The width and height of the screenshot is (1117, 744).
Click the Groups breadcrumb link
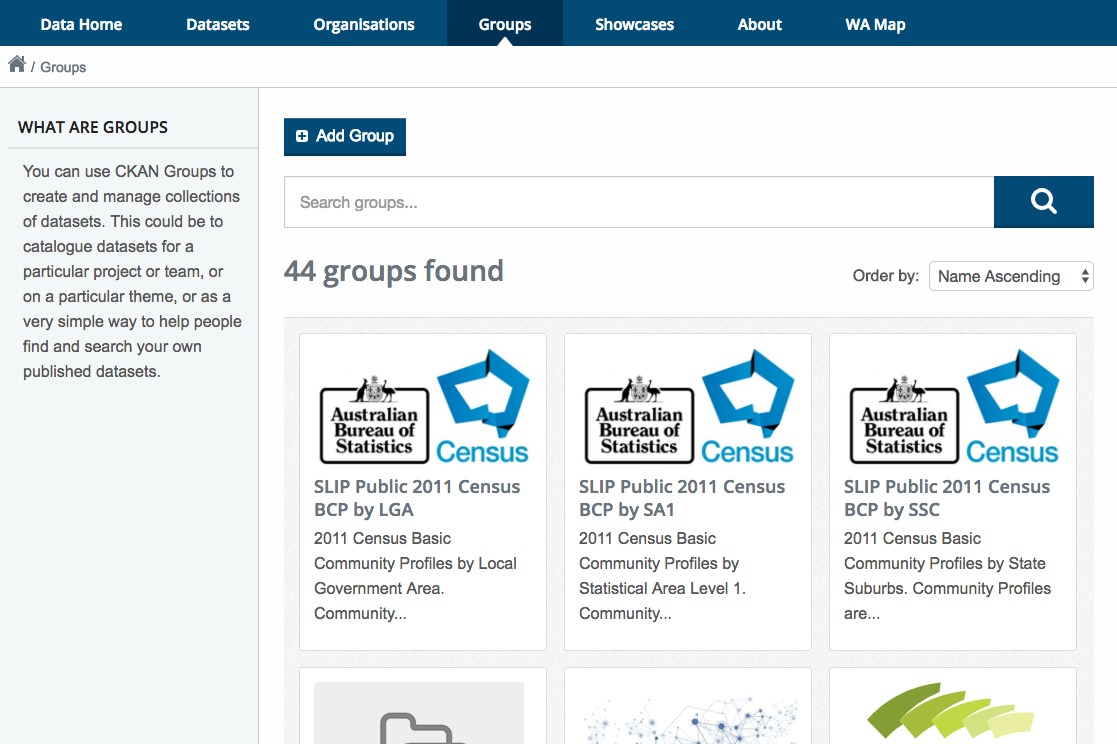(x=63, y=67)
